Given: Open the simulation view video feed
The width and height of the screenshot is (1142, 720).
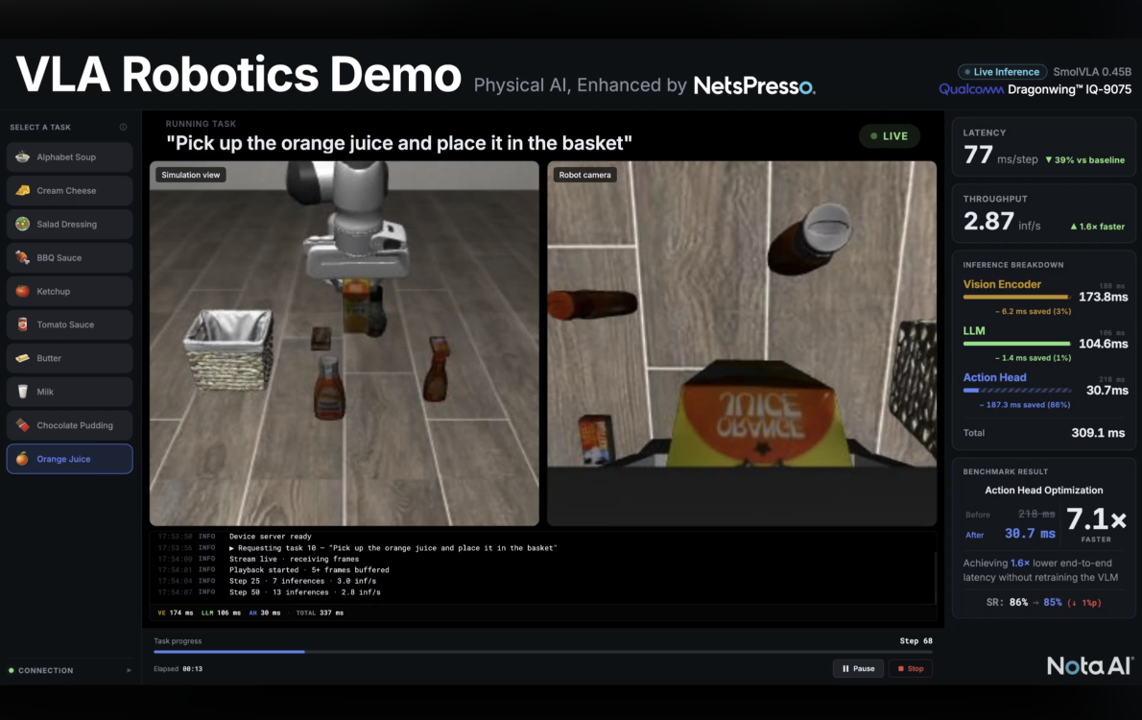Looking at the screenshot, I should (x=344, y=344).
